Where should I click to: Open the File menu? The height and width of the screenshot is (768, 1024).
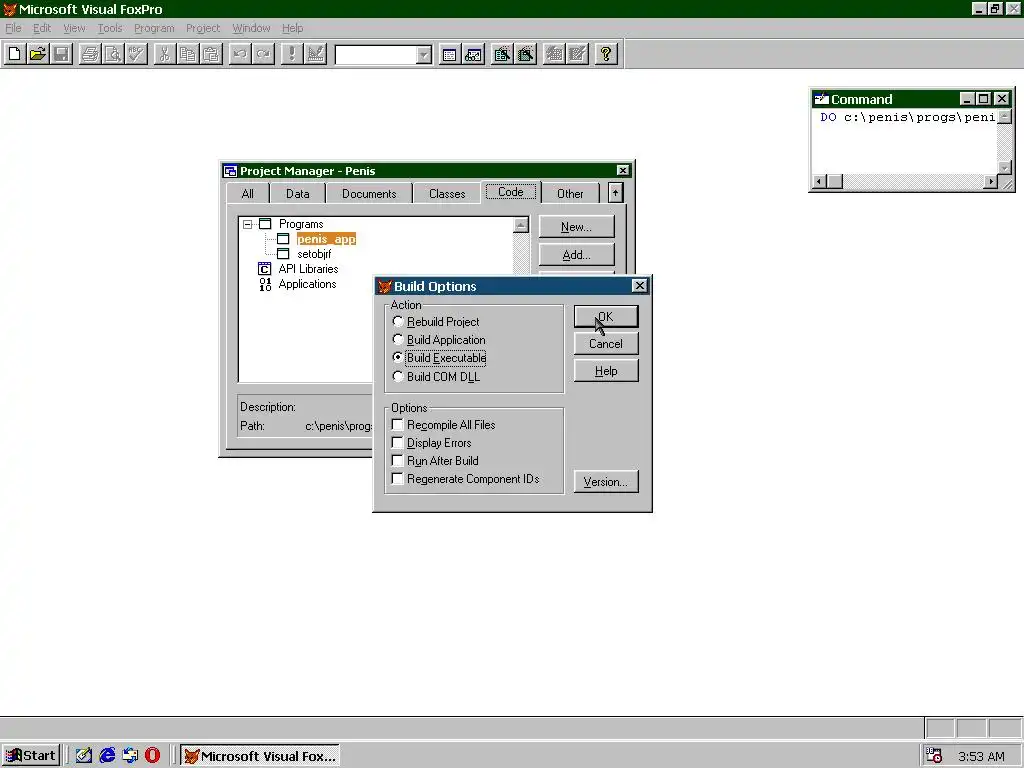pyautogui.click(x=13, y=28)
